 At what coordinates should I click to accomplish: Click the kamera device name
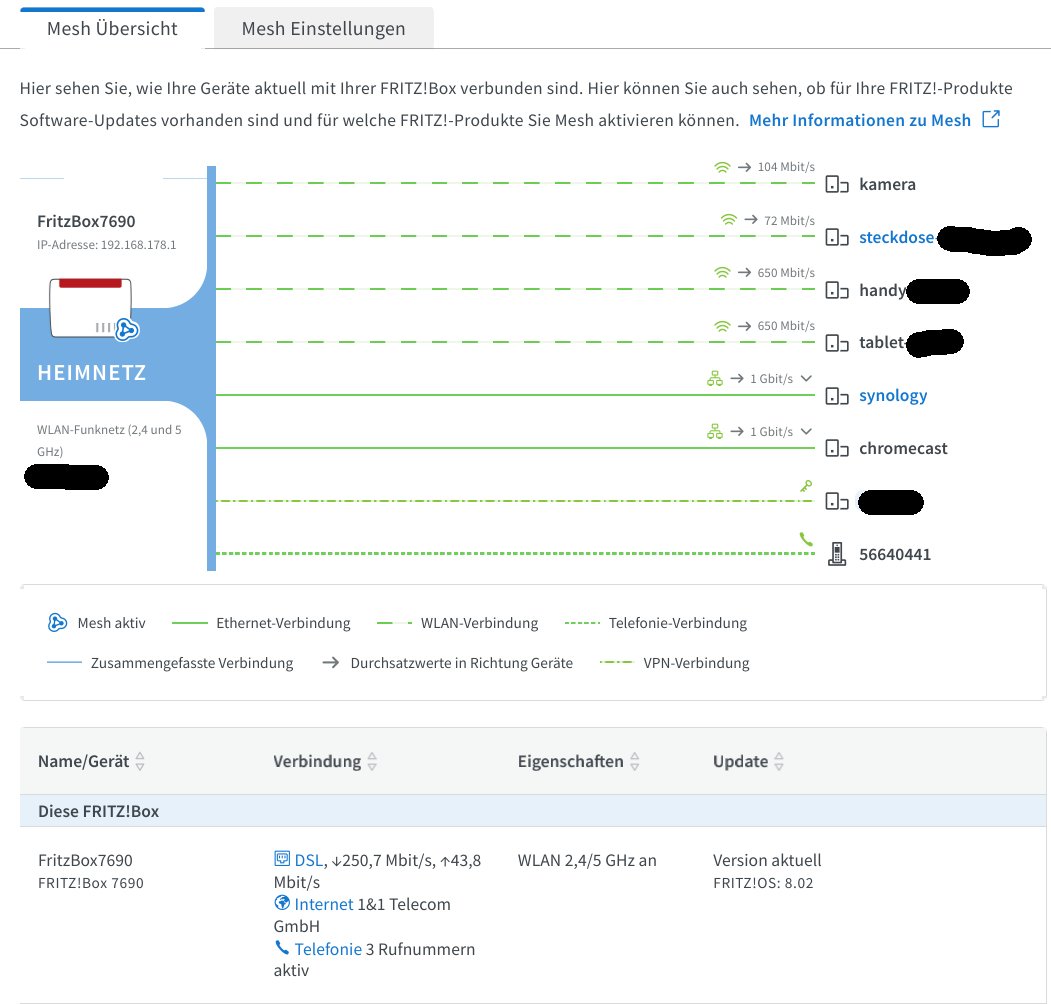pos(887,184)
